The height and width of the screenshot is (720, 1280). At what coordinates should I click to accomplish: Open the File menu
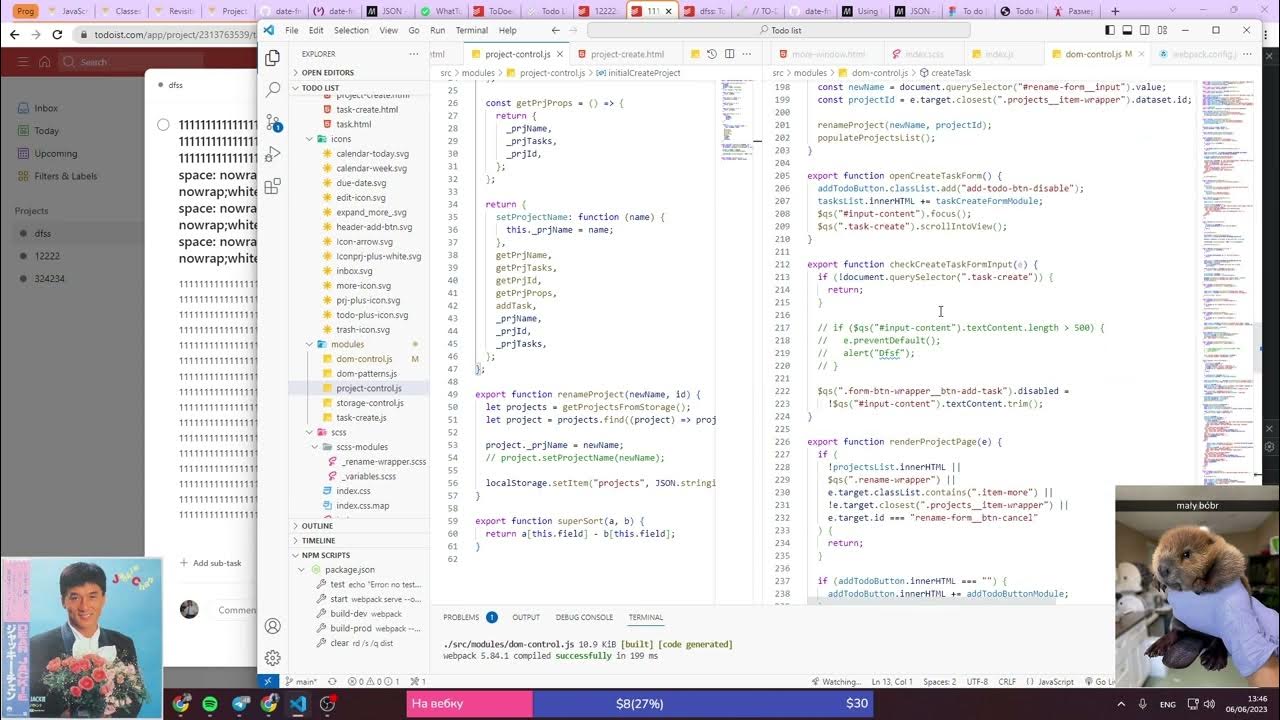point(292,30)
